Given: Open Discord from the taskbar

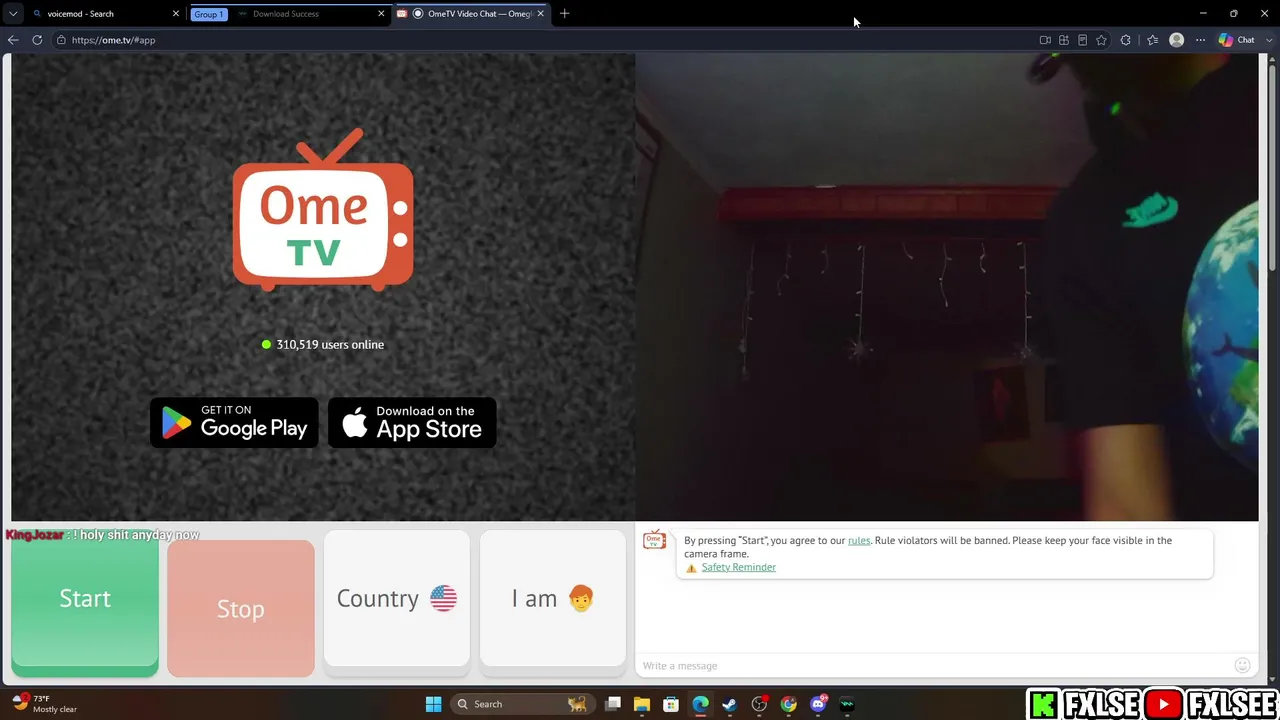Looking at the screenshot, I should click(x=818, y=704).
